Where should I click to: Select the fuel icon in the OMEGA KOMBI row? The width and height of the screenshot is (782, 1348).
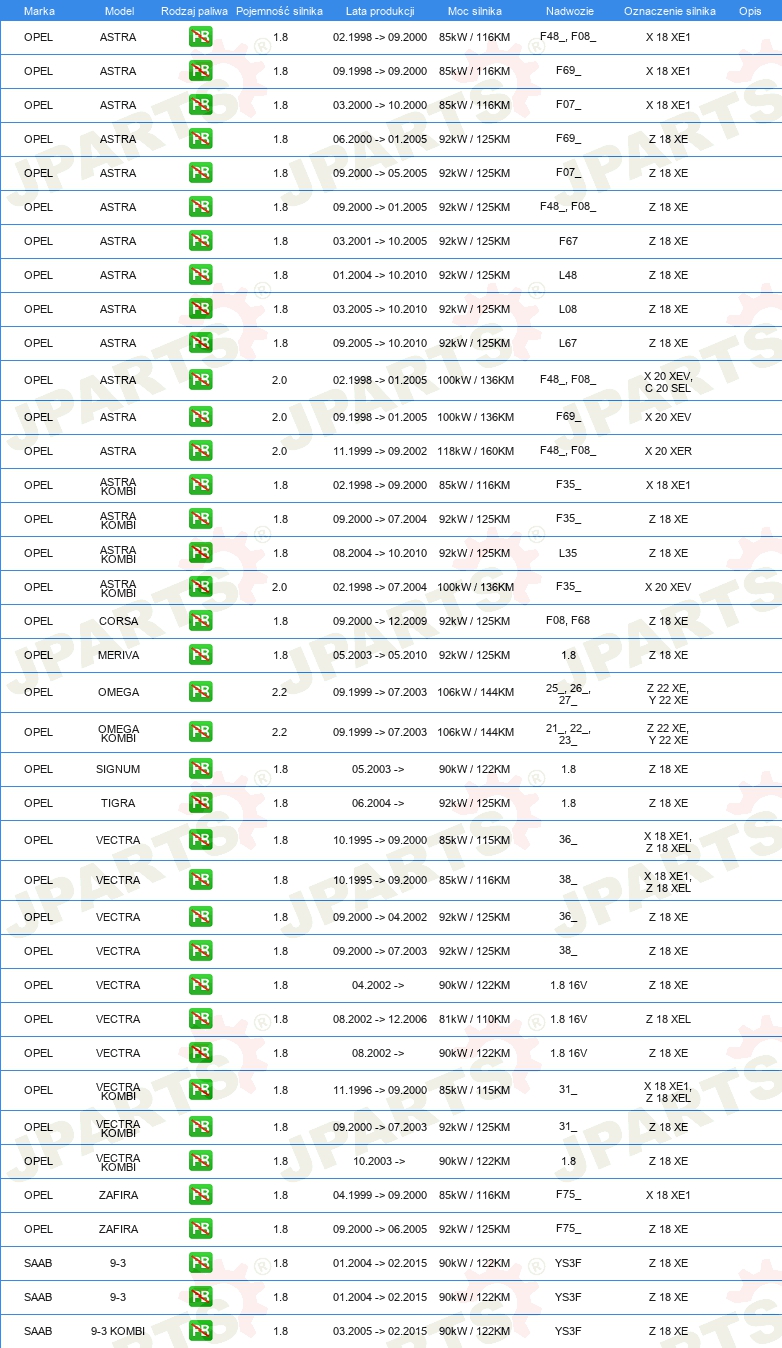pos(200,732)
